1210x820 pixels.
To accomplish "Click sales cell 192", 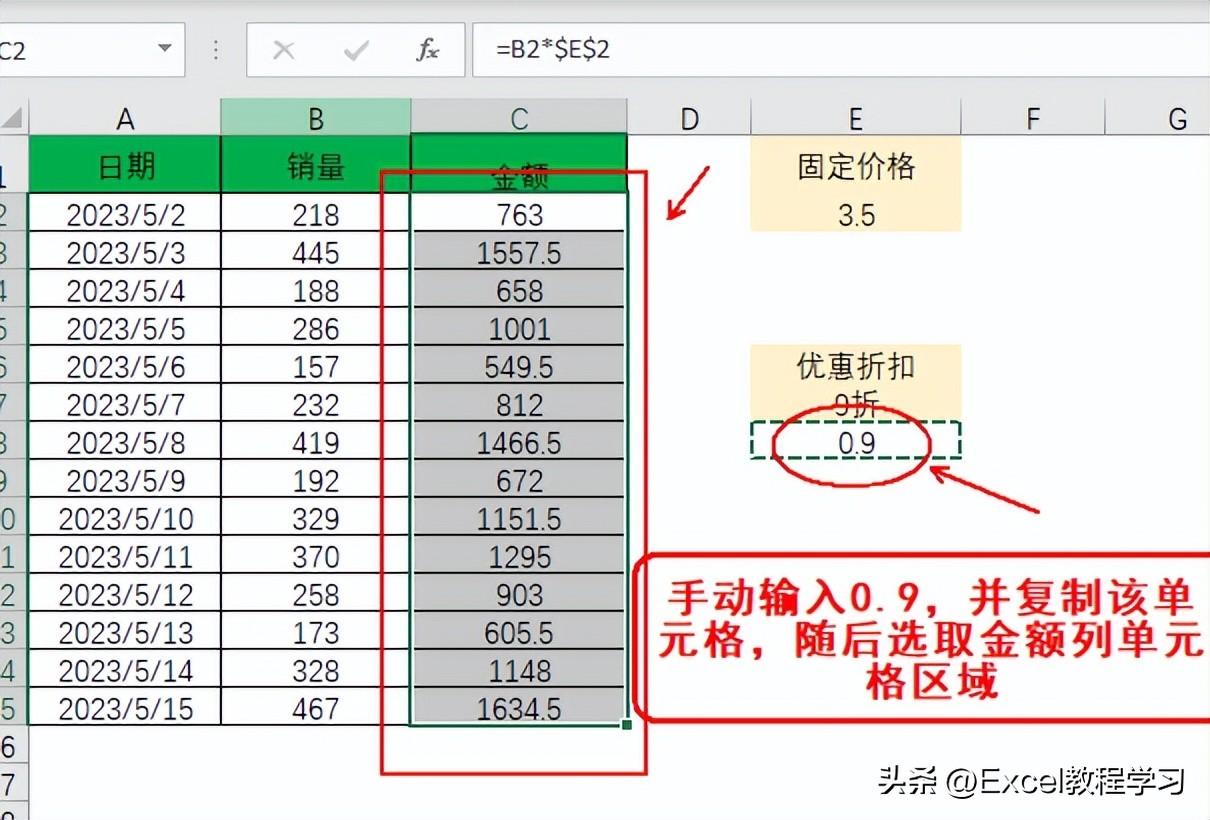I will tap(316, 480).
